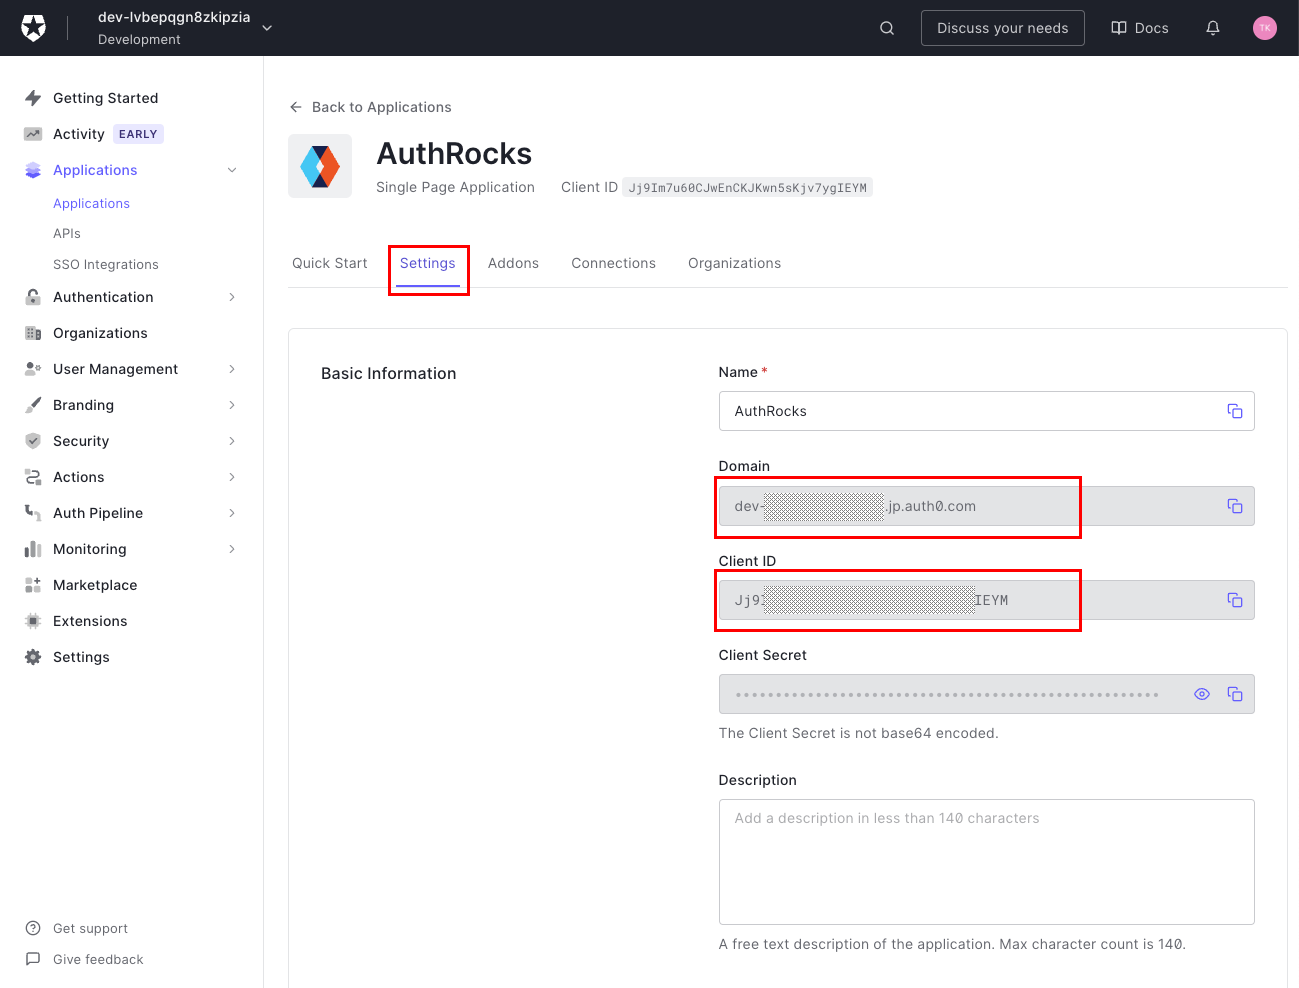The image size is (1299, 988).
Task: Collapse the Applications sidebar section
Action: pos(232,170)
